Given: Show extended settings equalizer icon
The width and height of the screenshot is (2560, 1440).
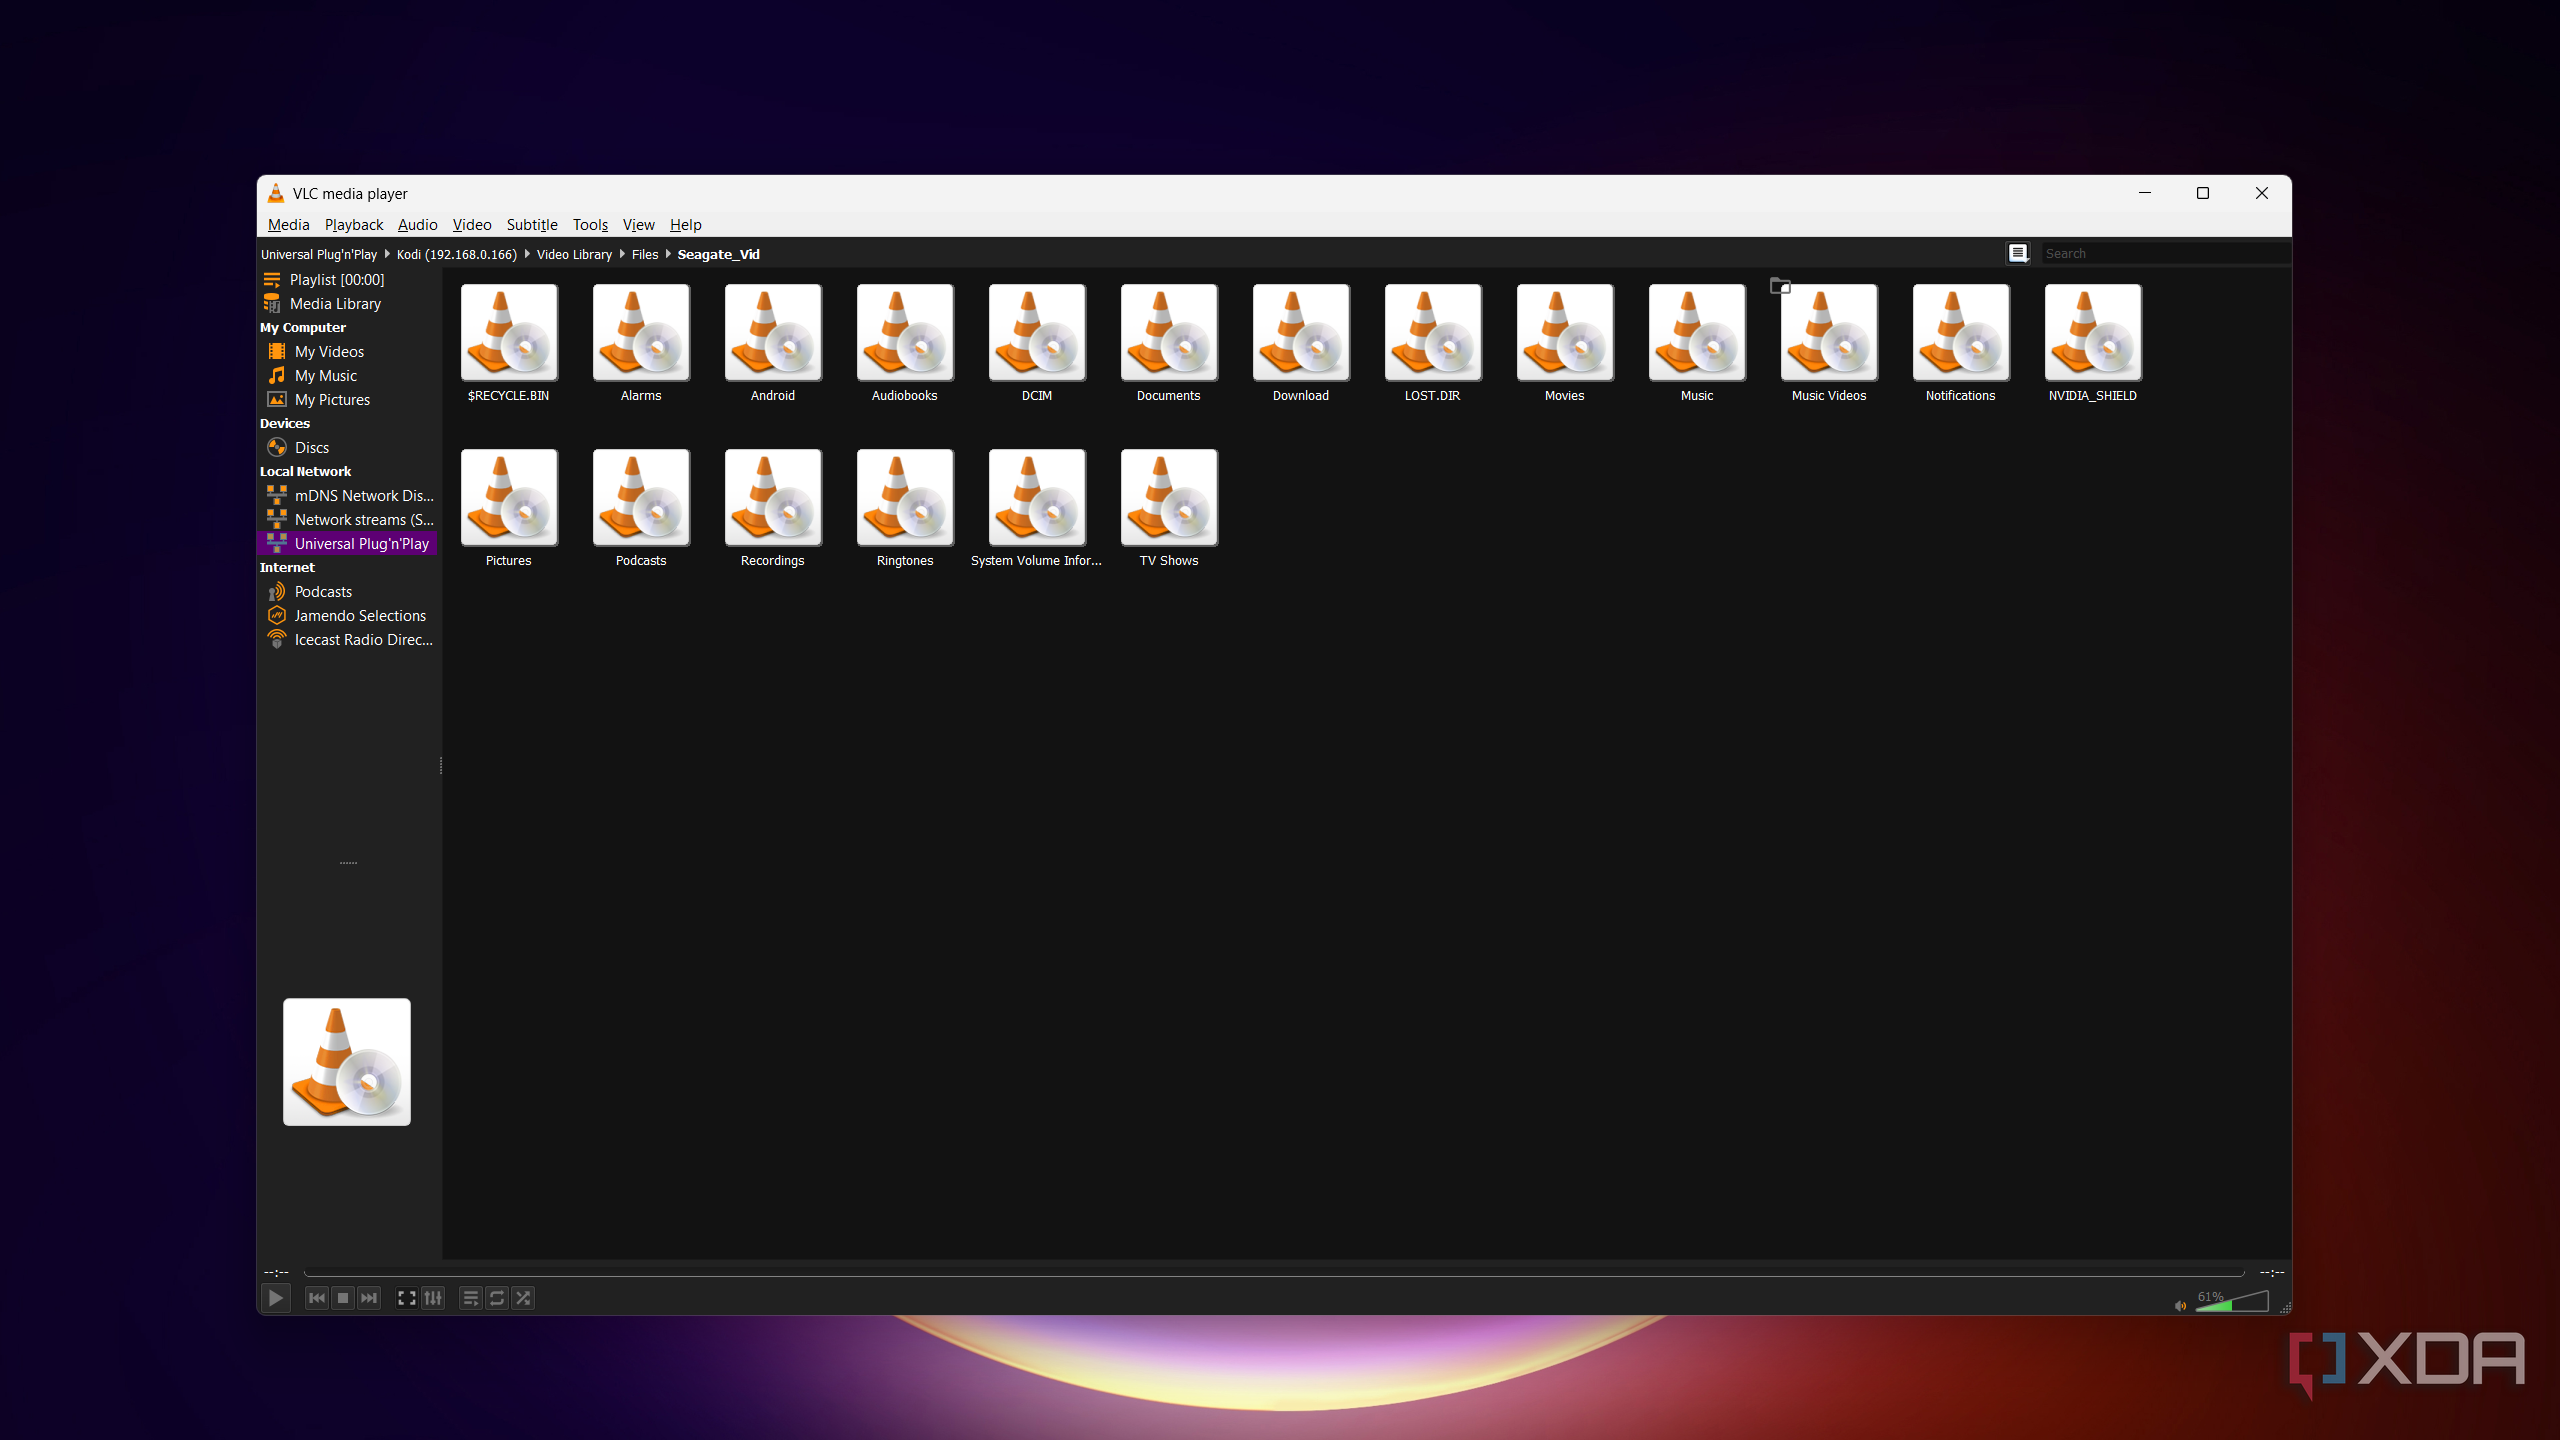Looking at the screenshot, I should [x=433, y=1298].
